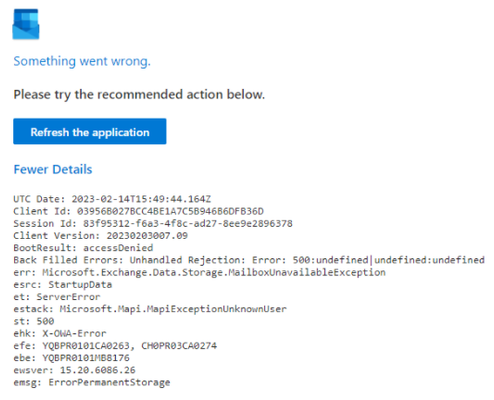The width and height of the screenshot is (494, 400).
Task: Click the ehk X-OWA-Error line
Action: pos(60,333)
